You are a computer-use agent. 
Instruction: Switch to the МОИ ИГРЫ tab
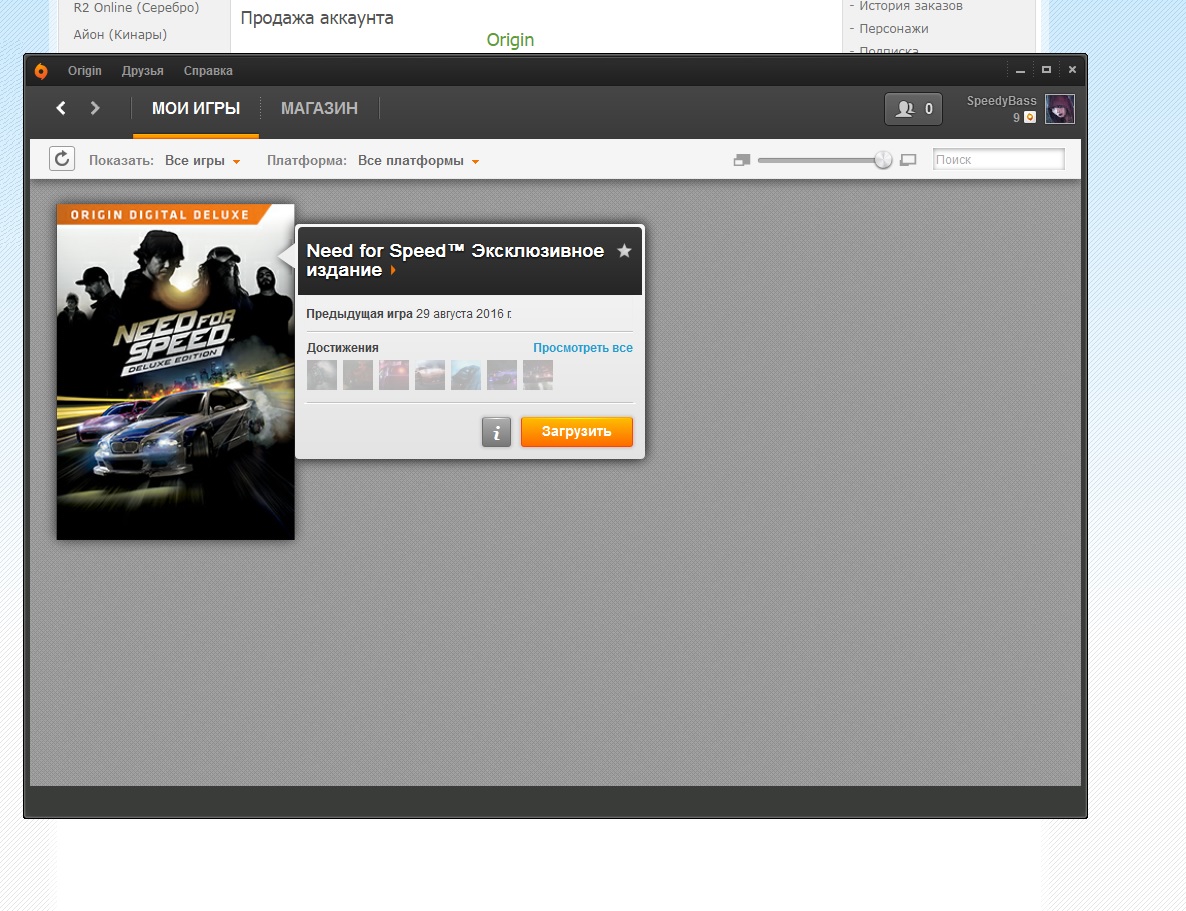(x=196, y=108)
